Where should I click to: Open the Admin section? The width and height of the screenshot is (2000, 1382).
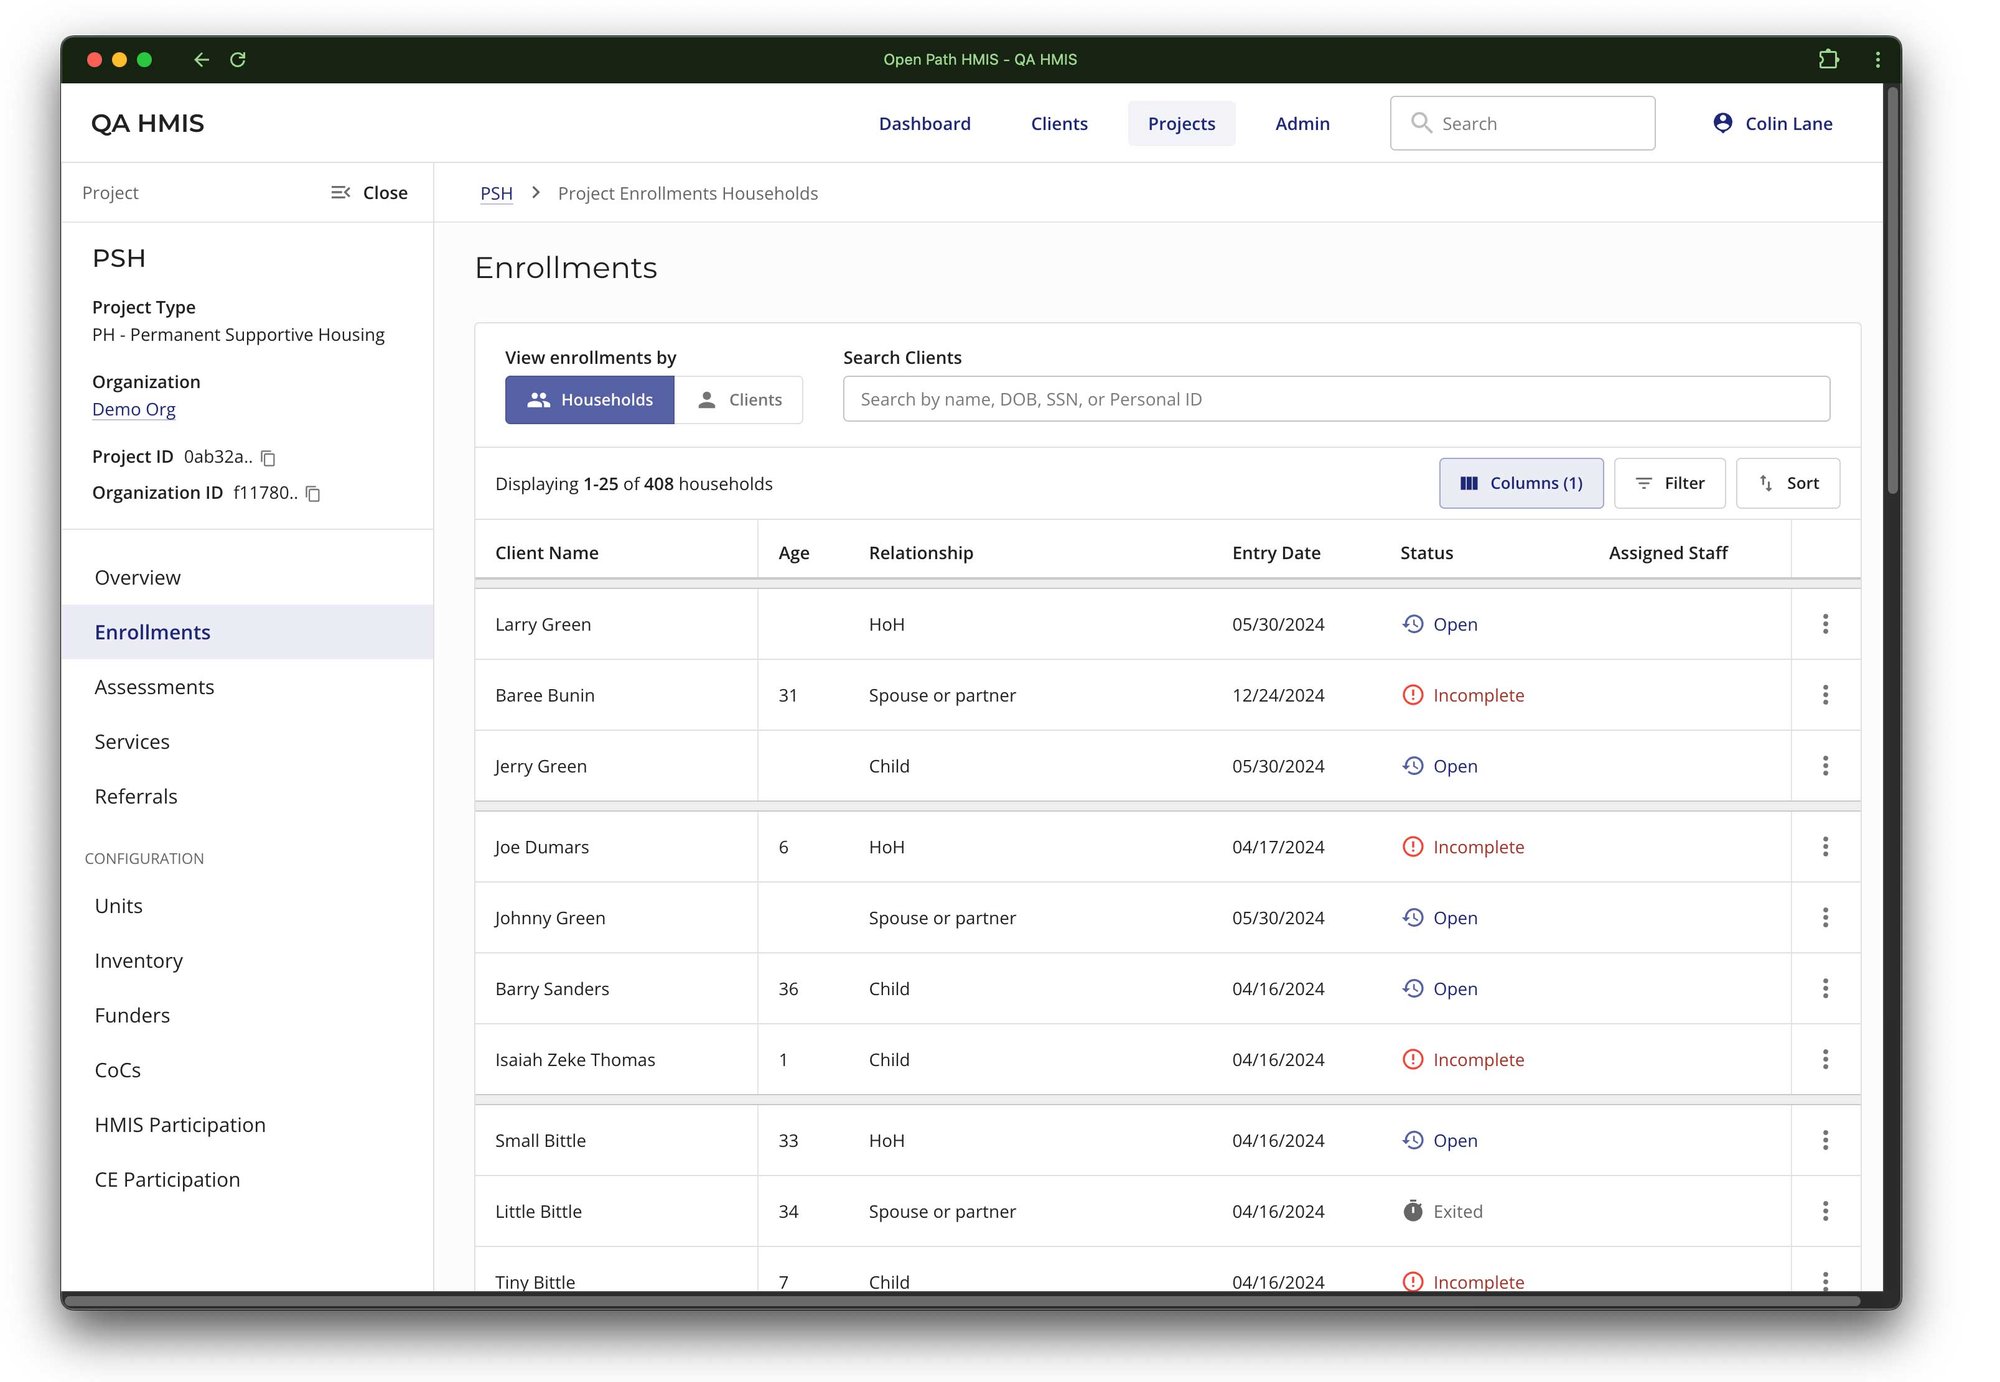click(1301, 123)
